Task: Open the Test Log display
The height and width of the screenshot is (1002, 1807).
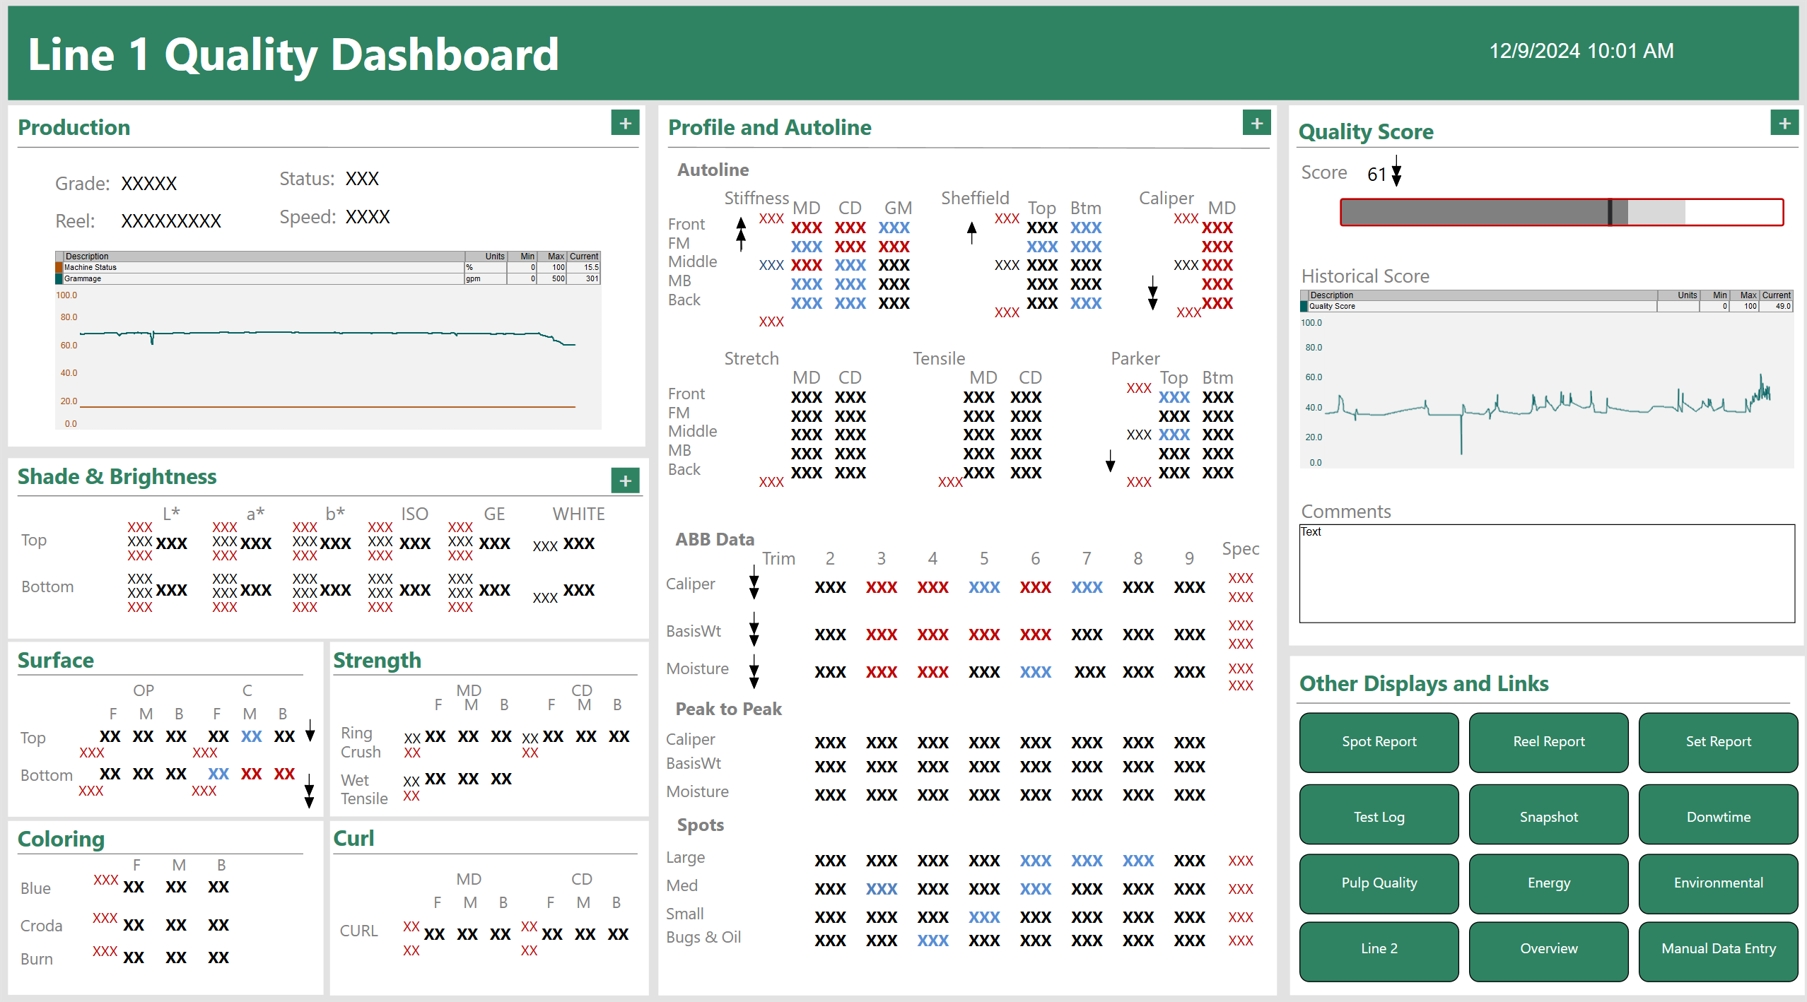Action: click(x=1379, y=817)
